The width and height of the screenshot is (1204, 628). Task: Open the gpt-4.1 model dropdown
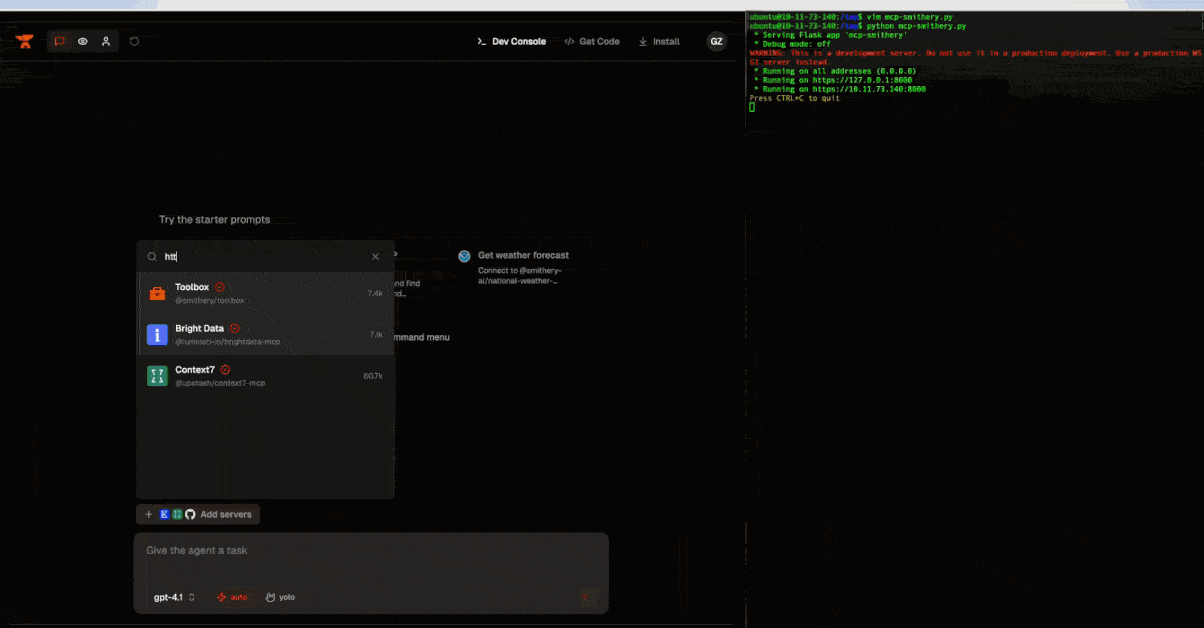coord(174,597)
